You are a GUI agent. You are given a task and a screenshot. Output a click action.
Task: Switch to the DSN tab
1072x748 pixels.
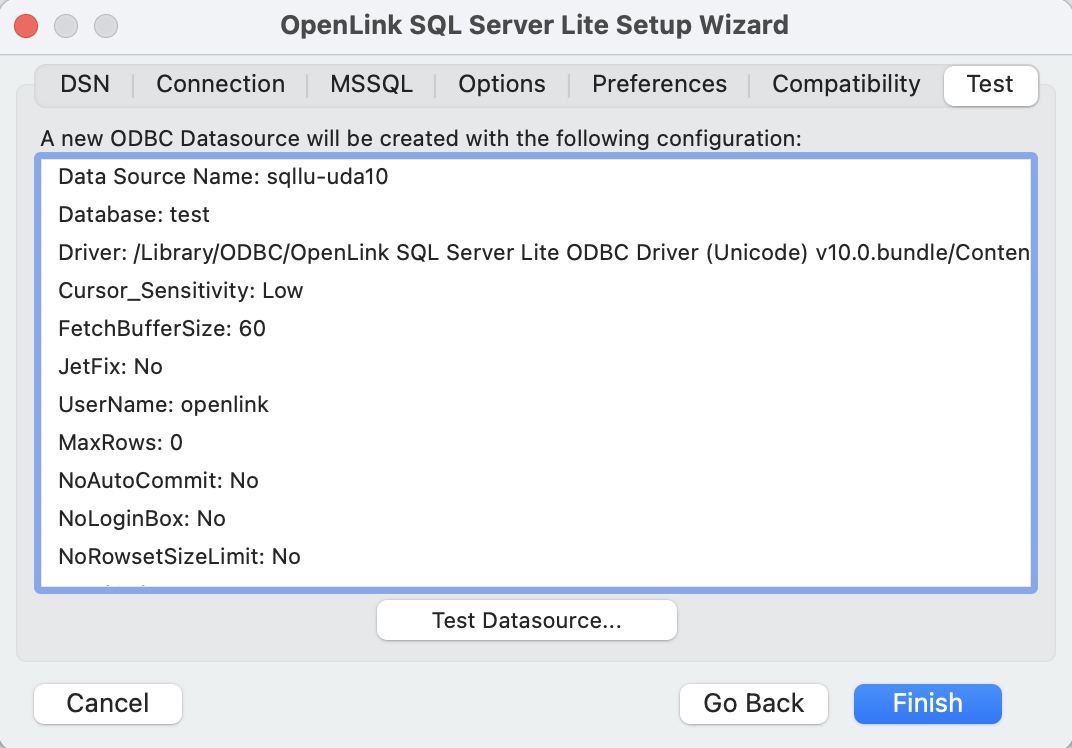(84, 84)
